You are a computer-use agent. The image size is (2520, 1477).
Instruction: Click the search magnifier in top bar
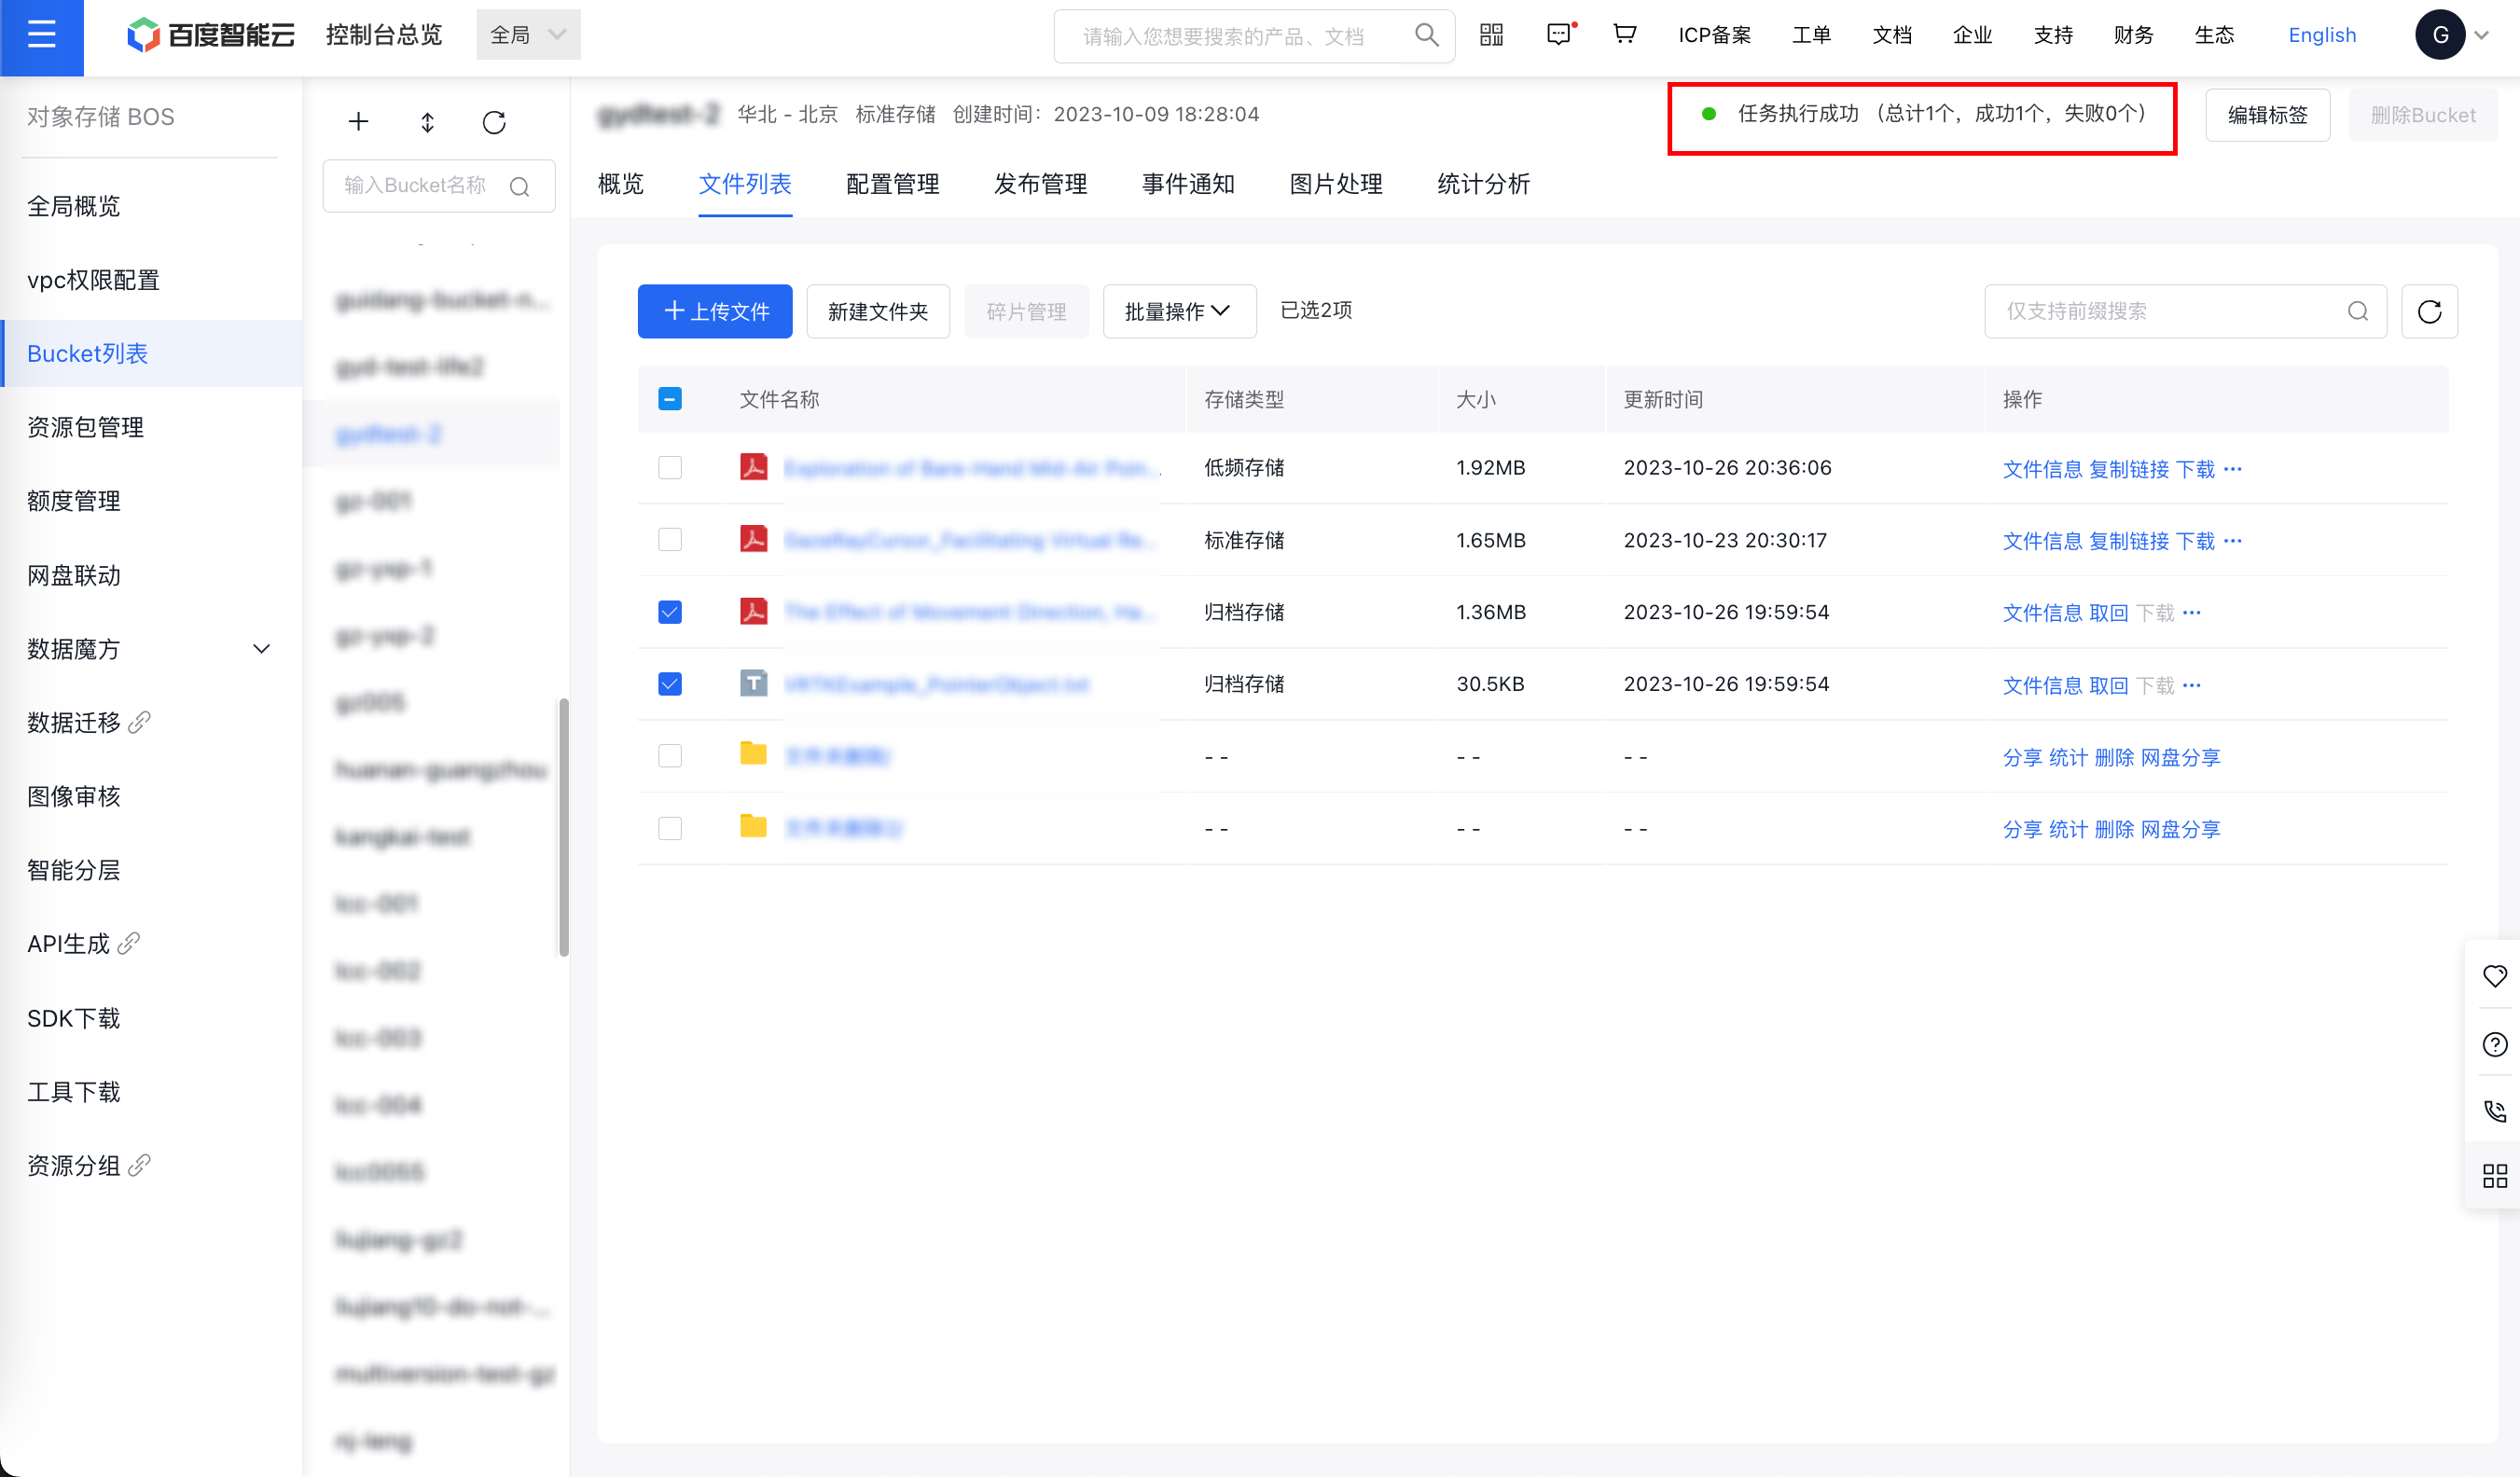(1427, 36)
